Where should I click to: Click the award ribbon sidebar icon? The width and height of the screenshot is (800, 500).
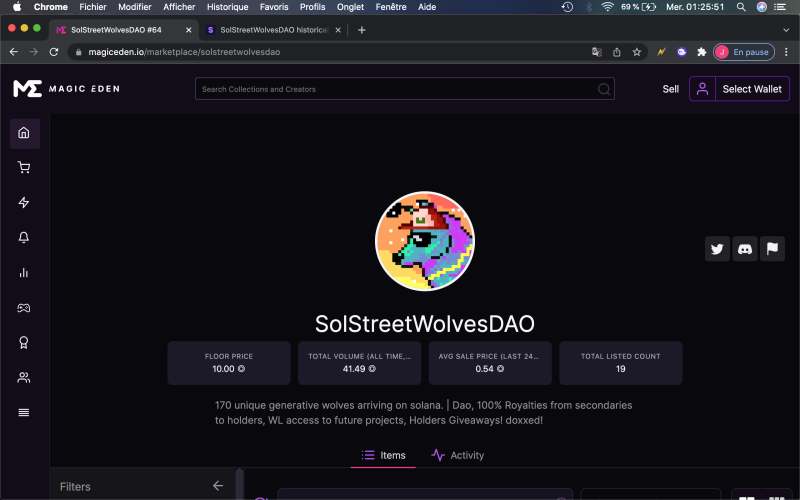(x=24, y=342)
